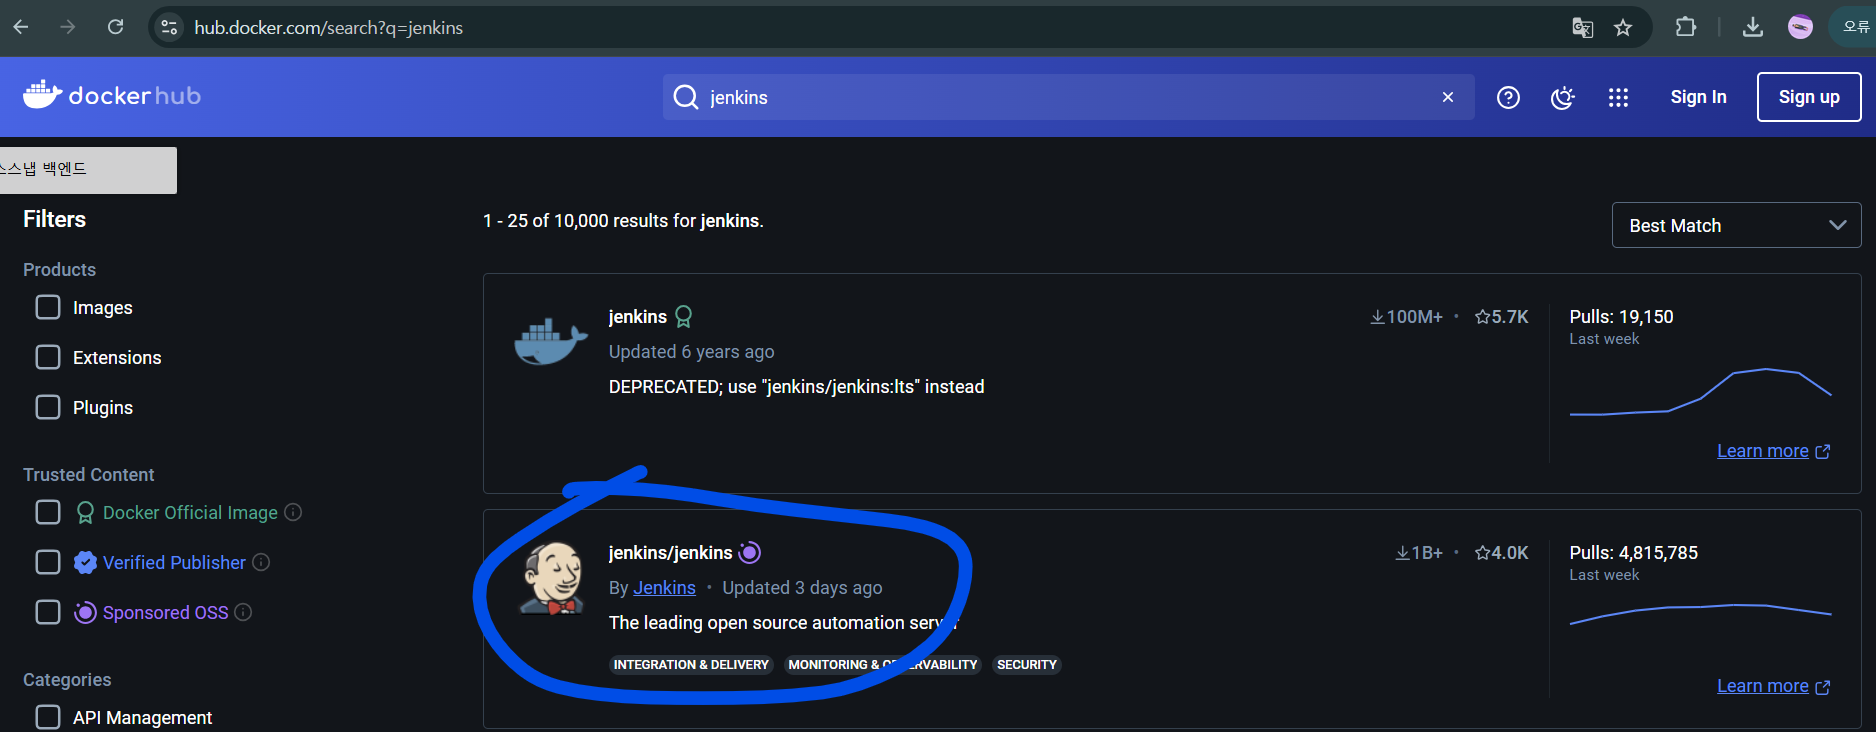The image size is (1876, 732).
Task: Bookmark this page with the star icon
Action: tap(1623, 27)
